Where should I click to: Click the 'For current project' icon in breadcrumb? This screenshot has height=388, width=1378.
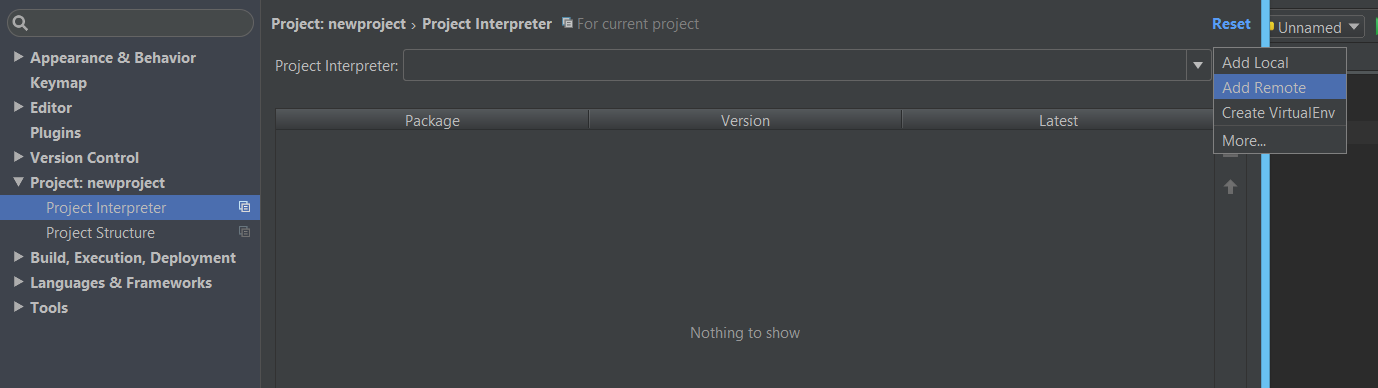[567, 23]
